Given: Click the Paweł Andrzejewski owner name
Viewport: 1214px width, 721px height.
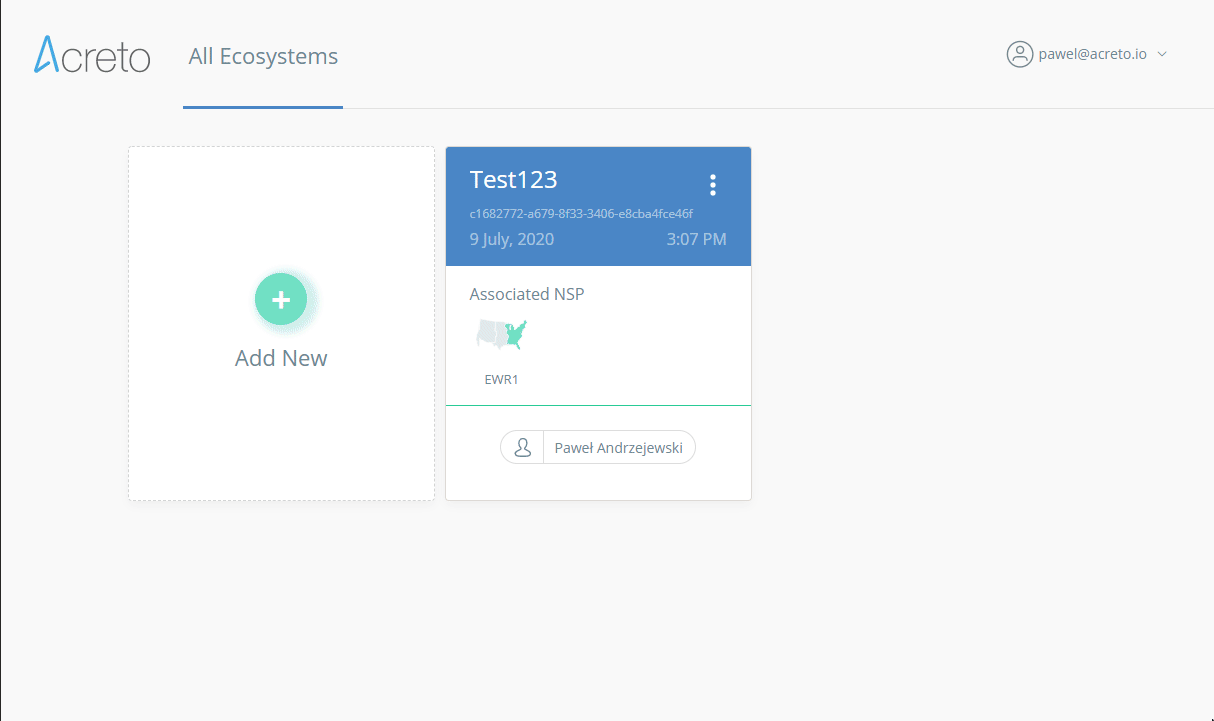Looking at the screenshot, I should 618,448.
